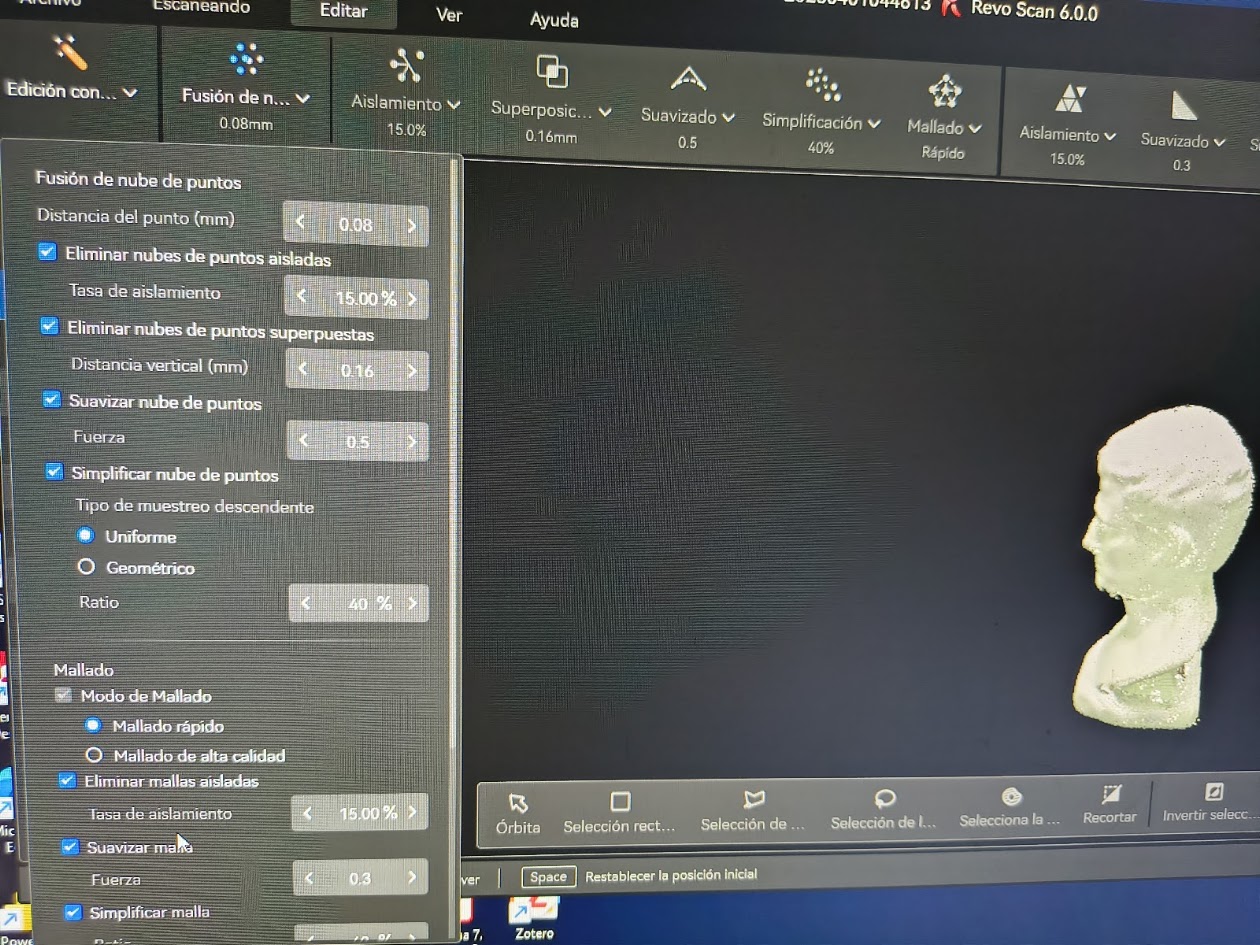Open the Escaneando tab

coord(201,7)
